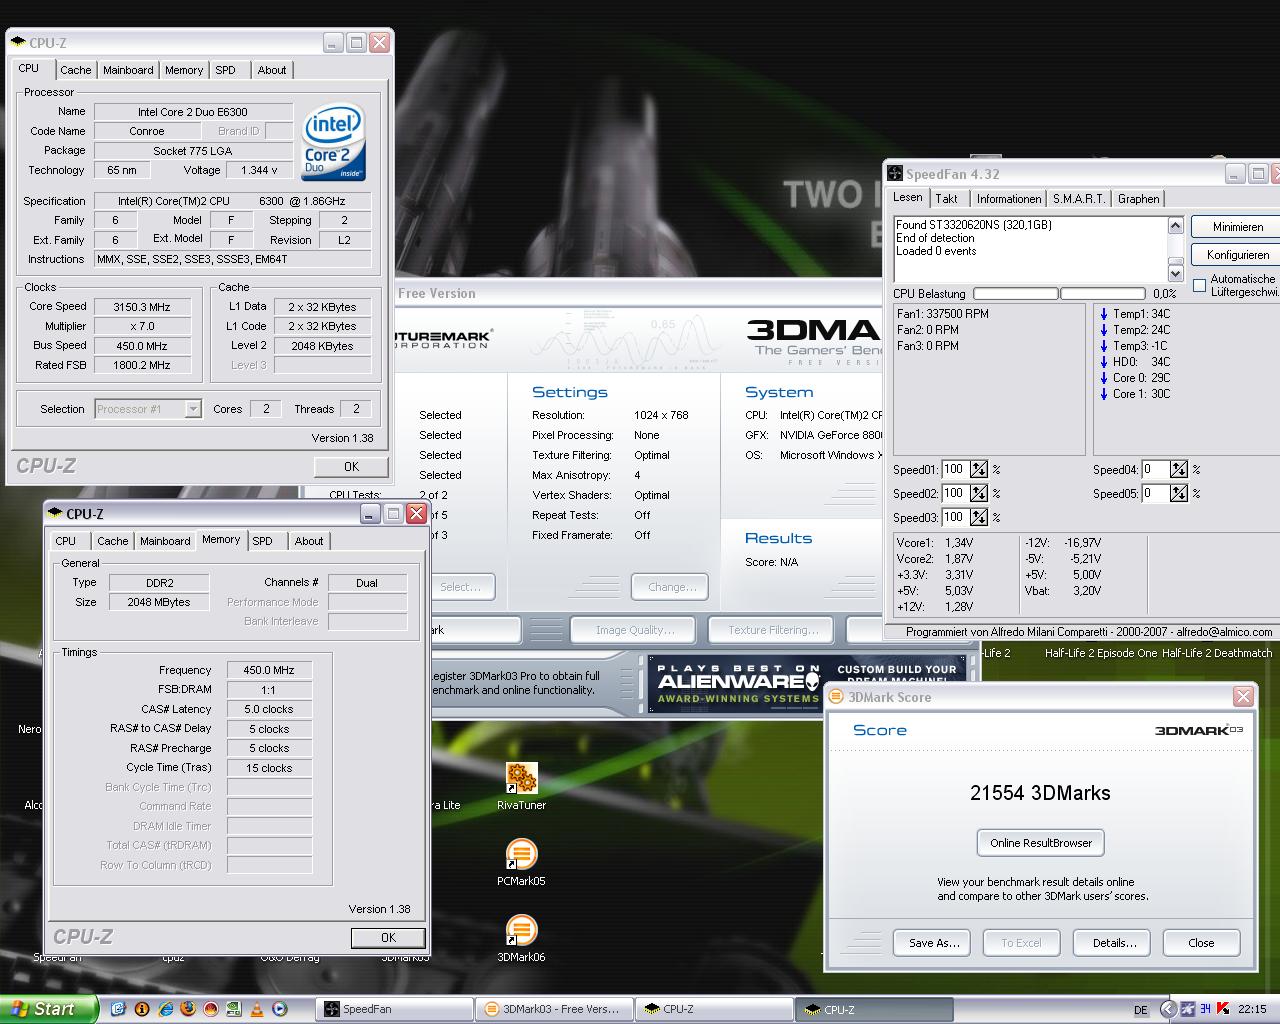This screenshot has width=1280, height=1024.
Task: Click orange info icon in quick launch
Action: [142, 1009]
